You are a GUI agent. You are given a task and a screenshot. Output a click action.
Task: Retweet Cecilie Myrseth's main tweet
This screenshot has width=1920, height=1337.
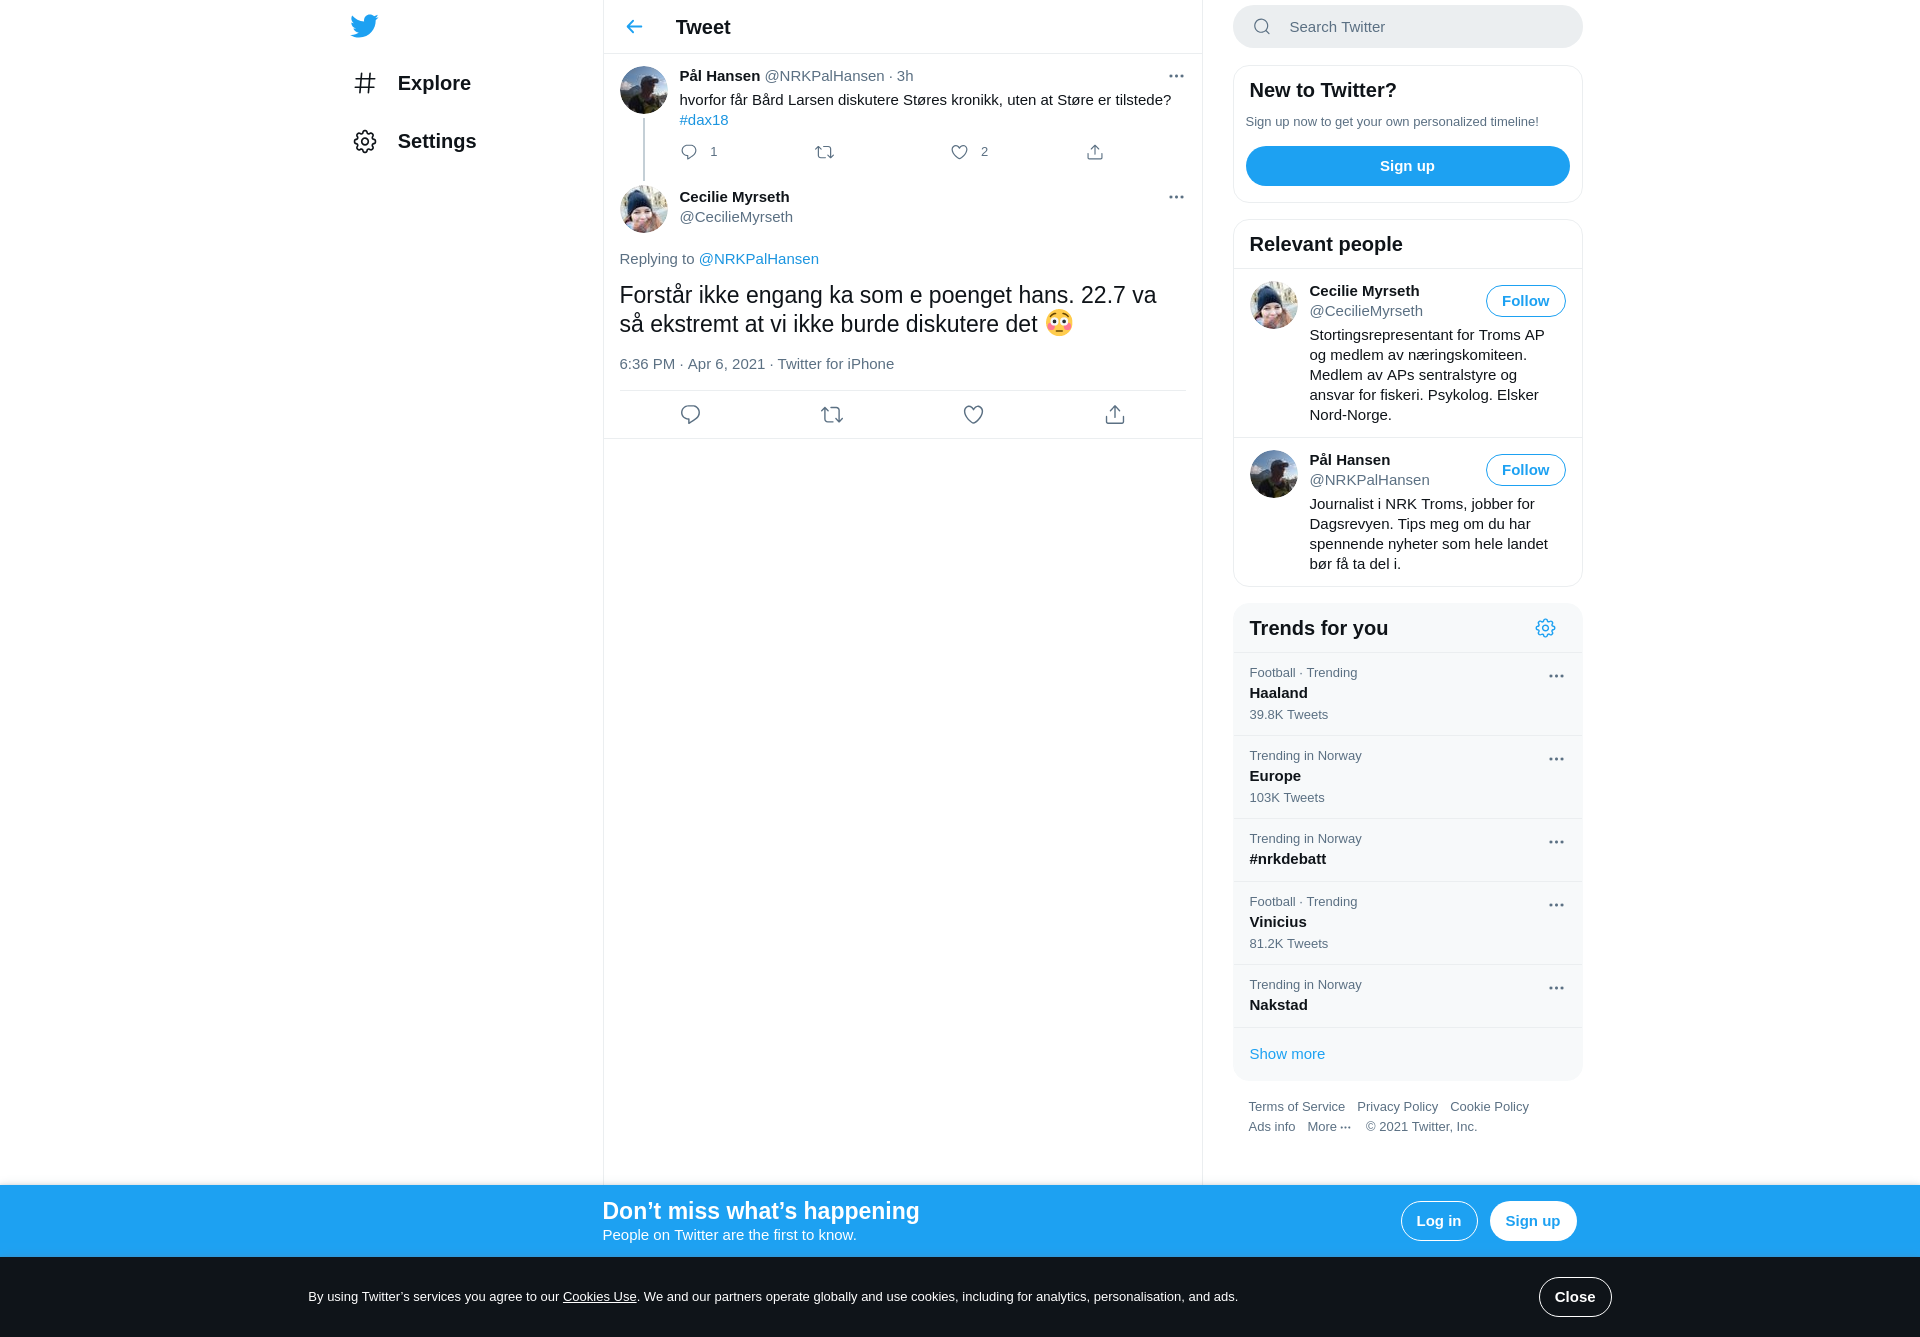click(x=832, y=414)
